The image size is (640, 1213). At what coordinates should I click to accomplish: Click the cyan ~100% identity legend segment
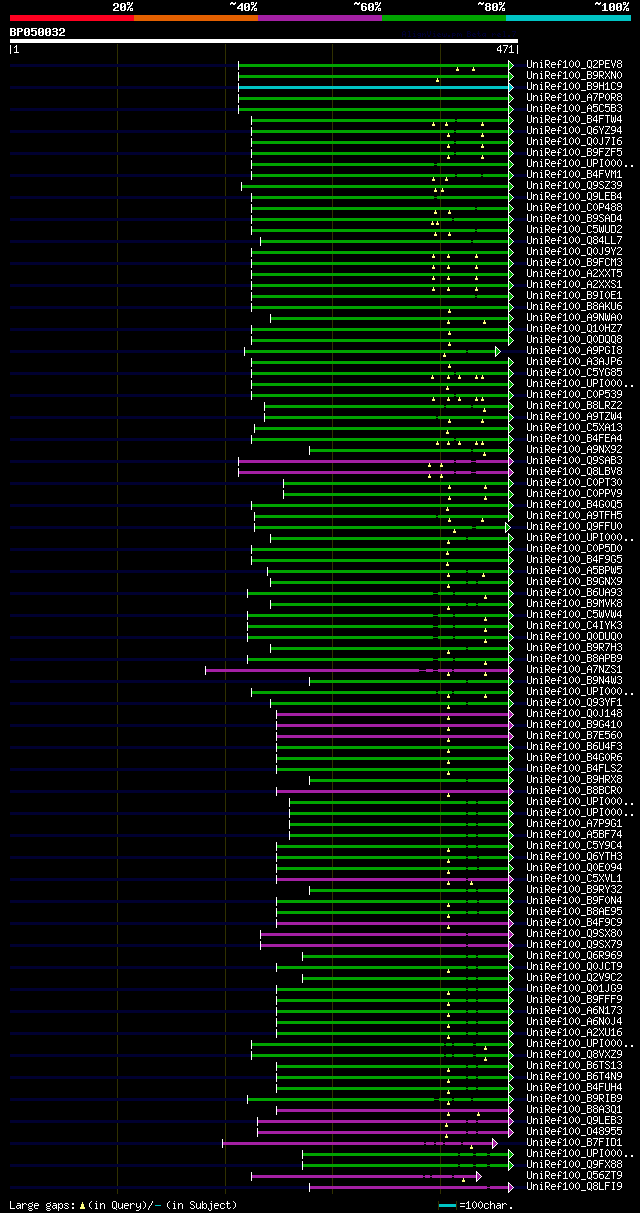coord(568,18)
